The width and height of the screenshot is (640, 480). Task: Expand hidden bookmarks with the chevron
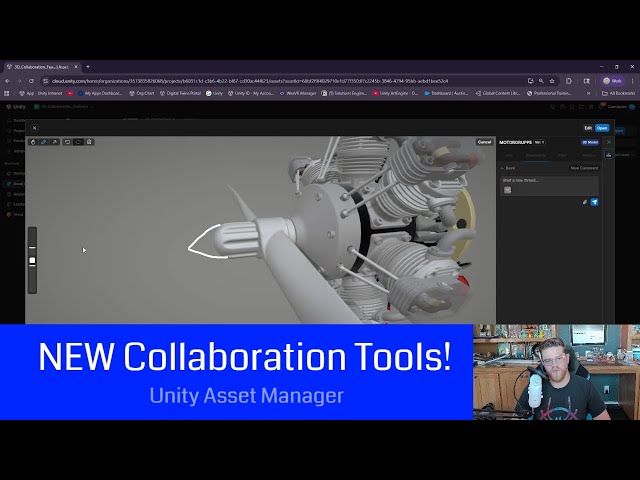coord(588,93)
